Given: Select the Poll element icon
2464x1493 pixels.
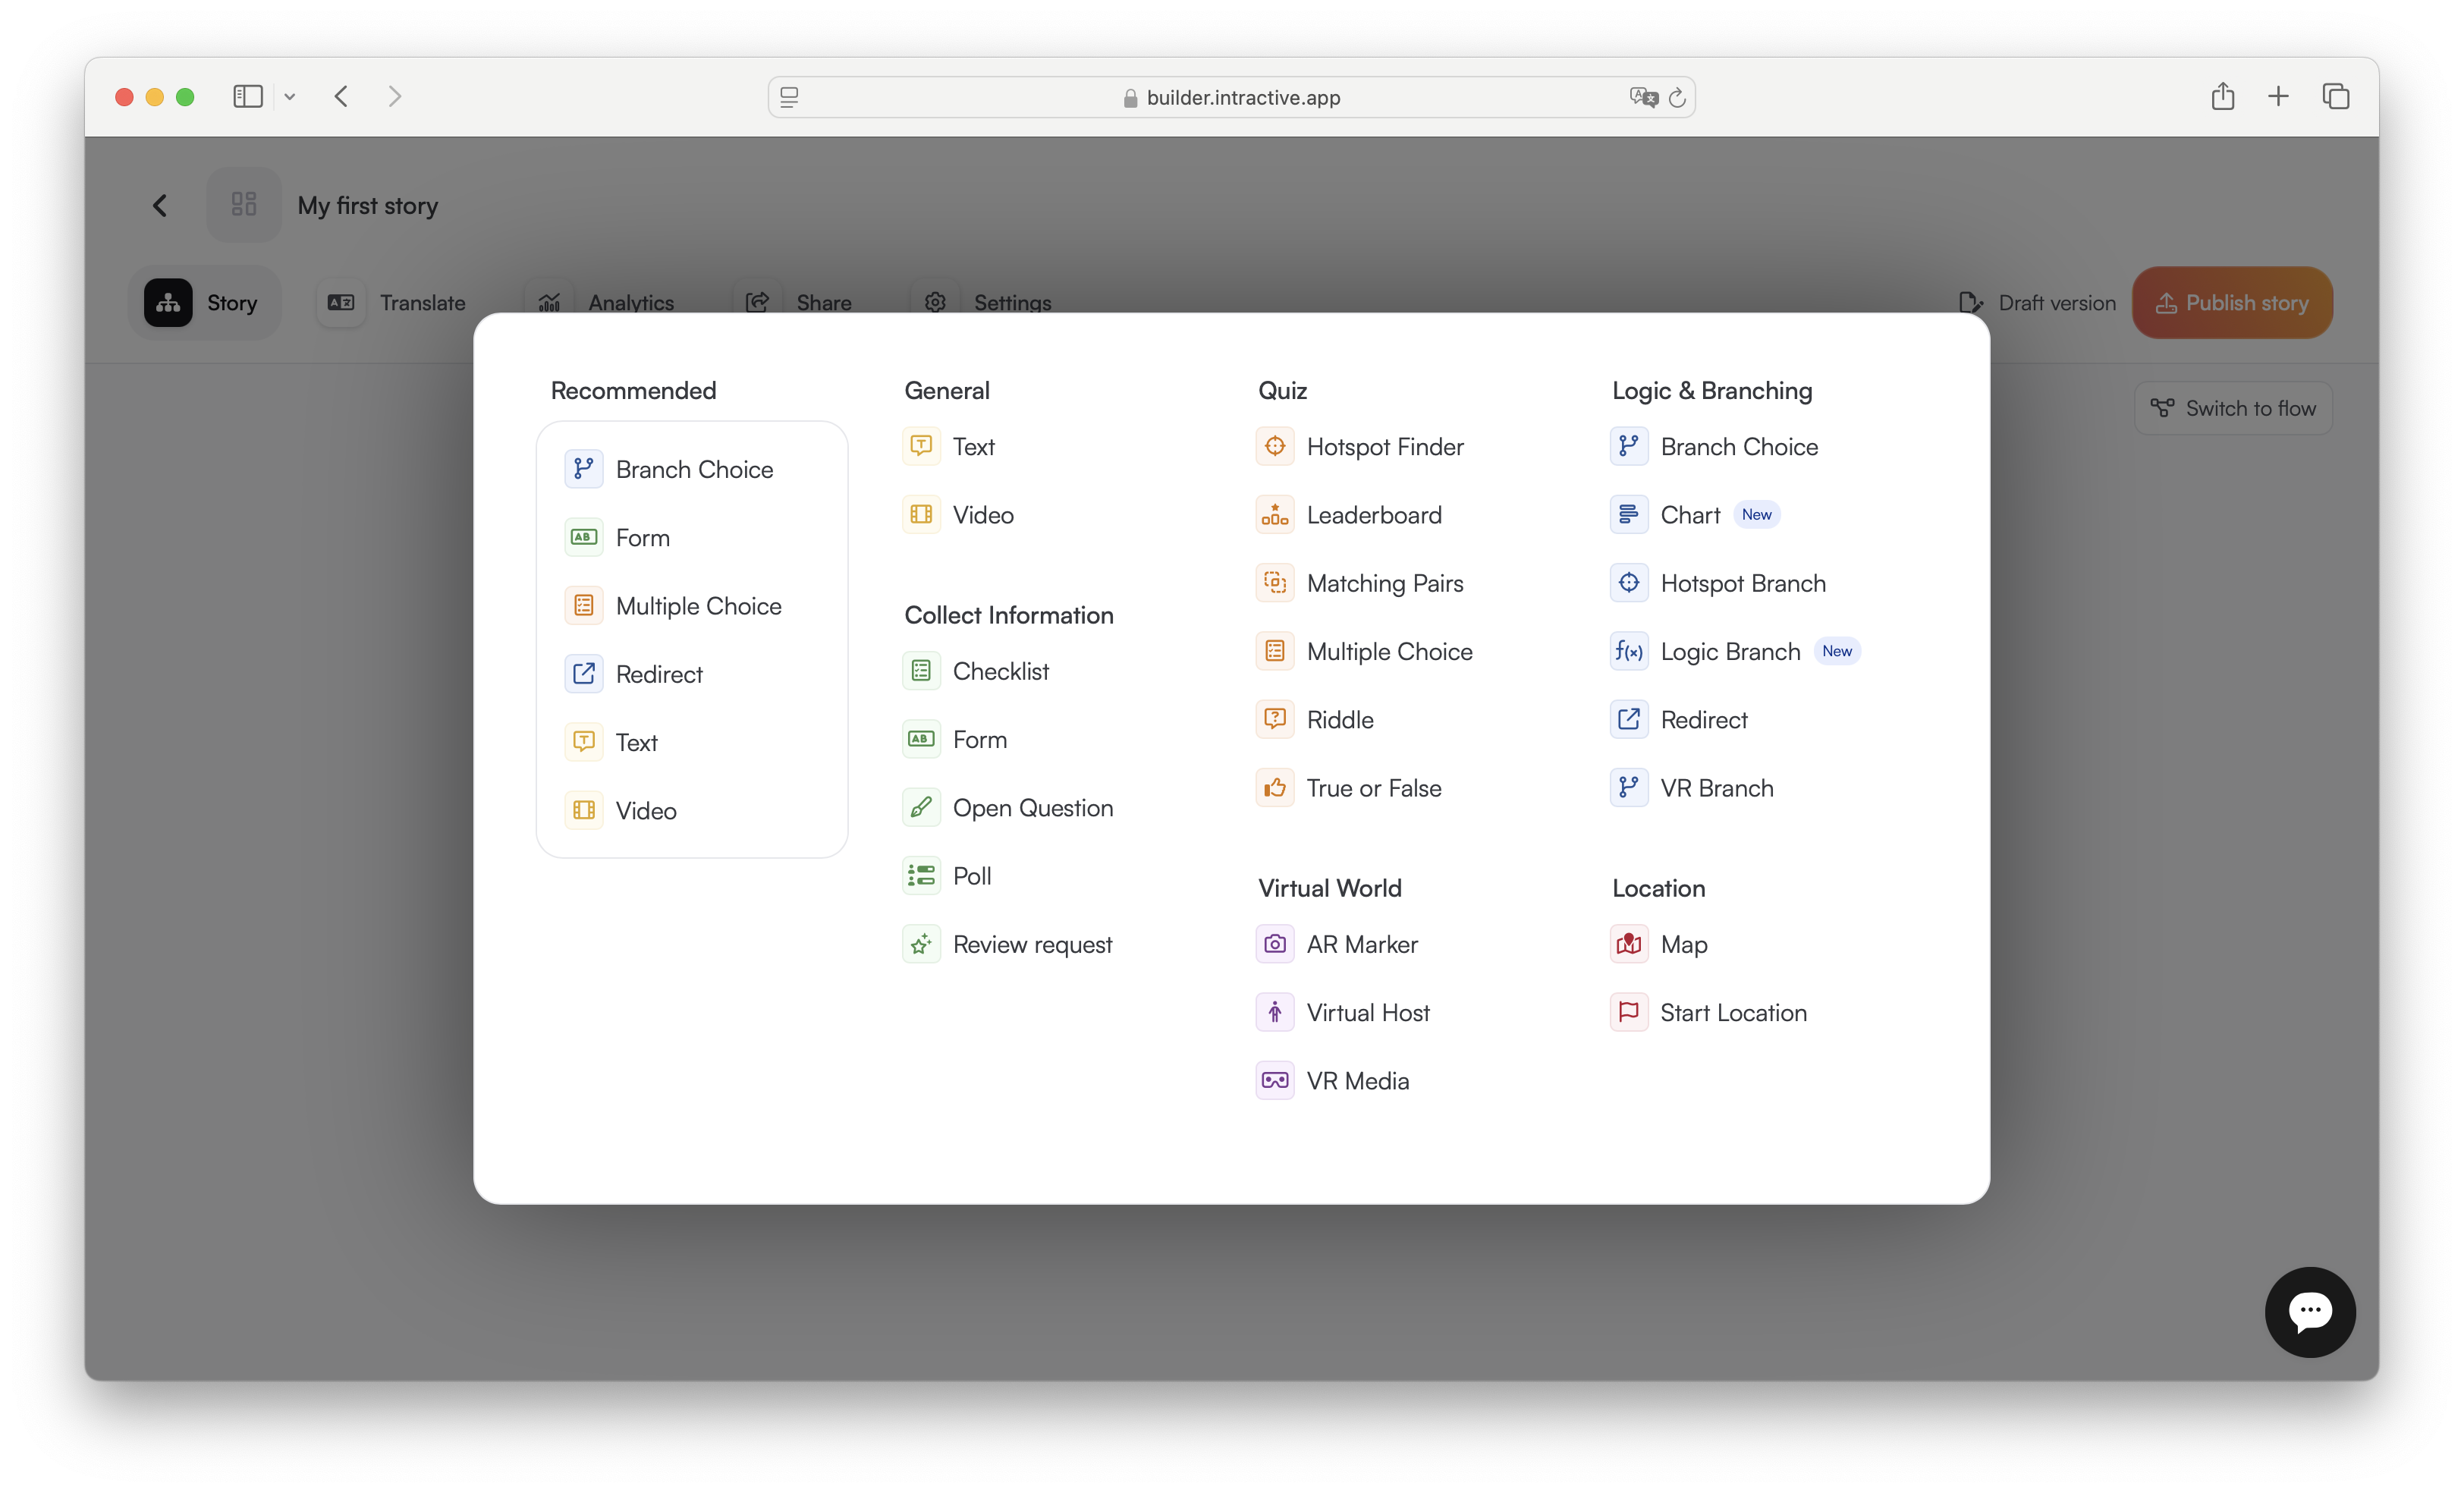Looking at the screenshot, I should pos(921,876).
